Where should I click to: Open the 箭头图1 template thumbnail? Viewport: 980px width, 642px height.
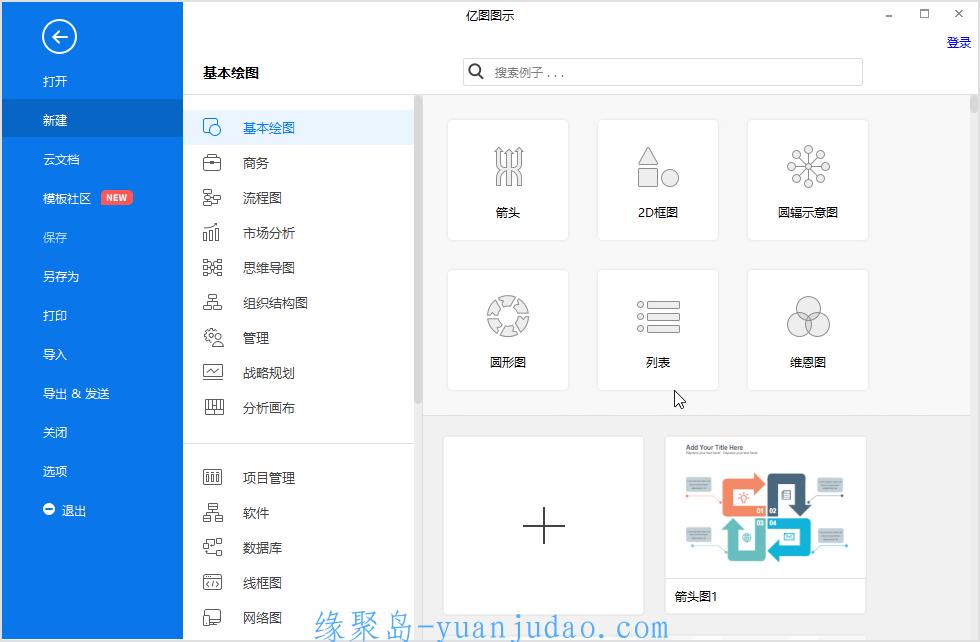(x=765, y=510)
